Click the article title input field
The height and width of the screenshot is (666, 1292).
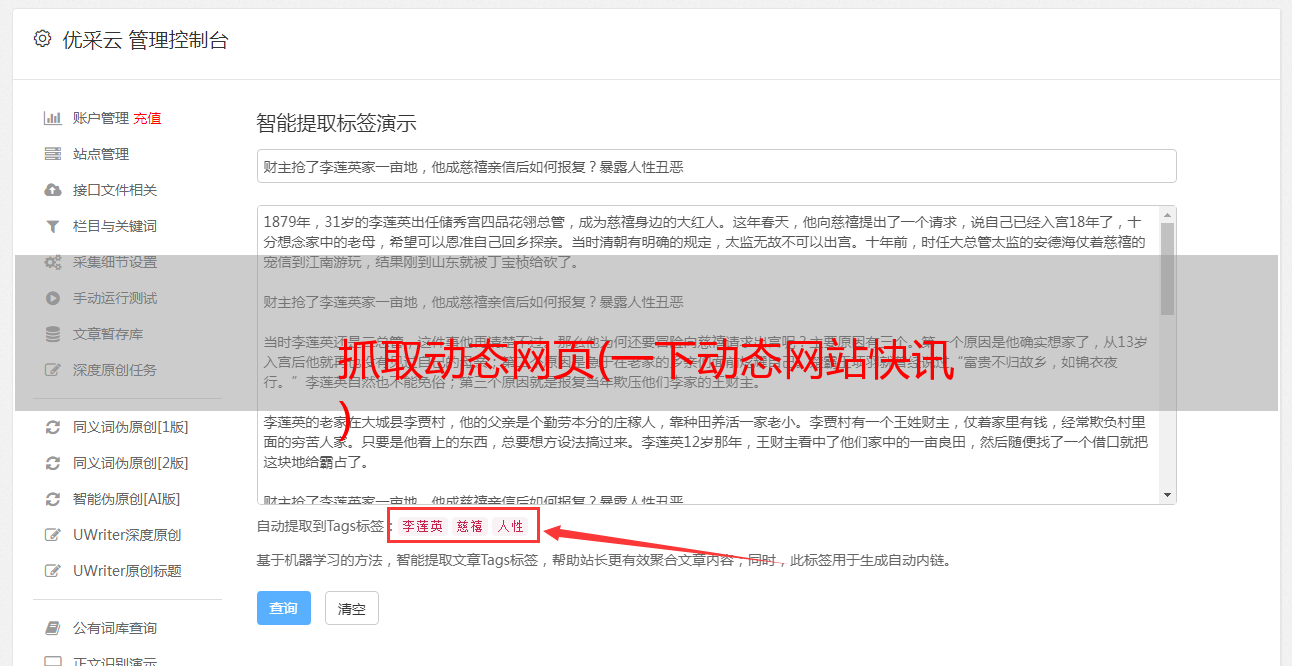pos(716,166)
